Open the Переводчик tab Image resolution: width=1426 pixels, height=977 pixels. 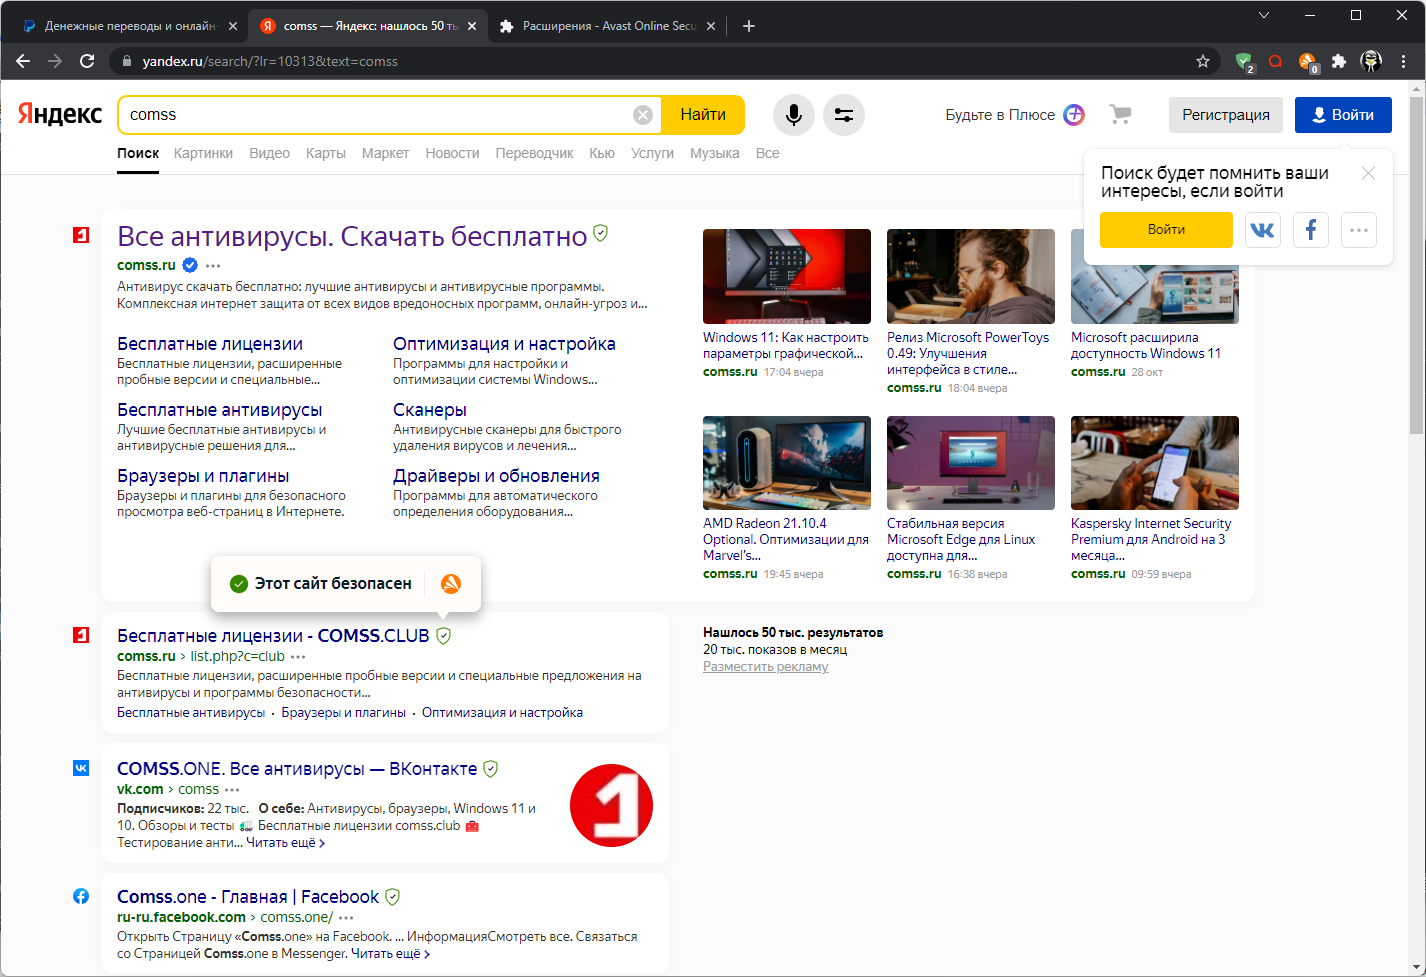pos(535,153)
